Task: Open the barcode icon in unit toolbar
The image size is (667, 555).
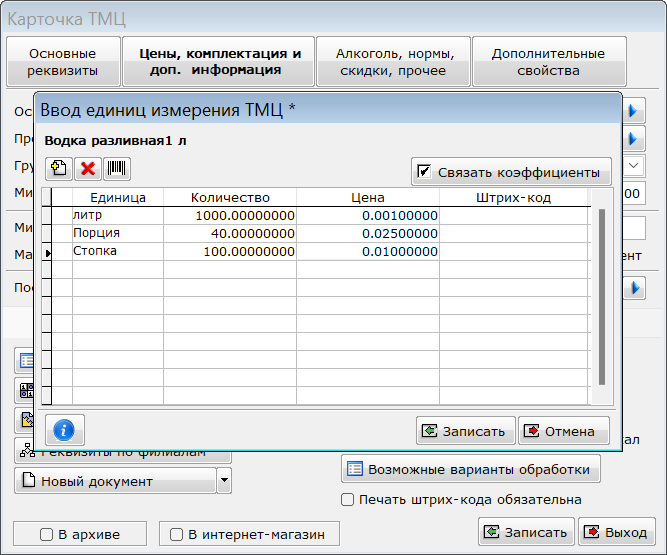Action: pos(117,168)
